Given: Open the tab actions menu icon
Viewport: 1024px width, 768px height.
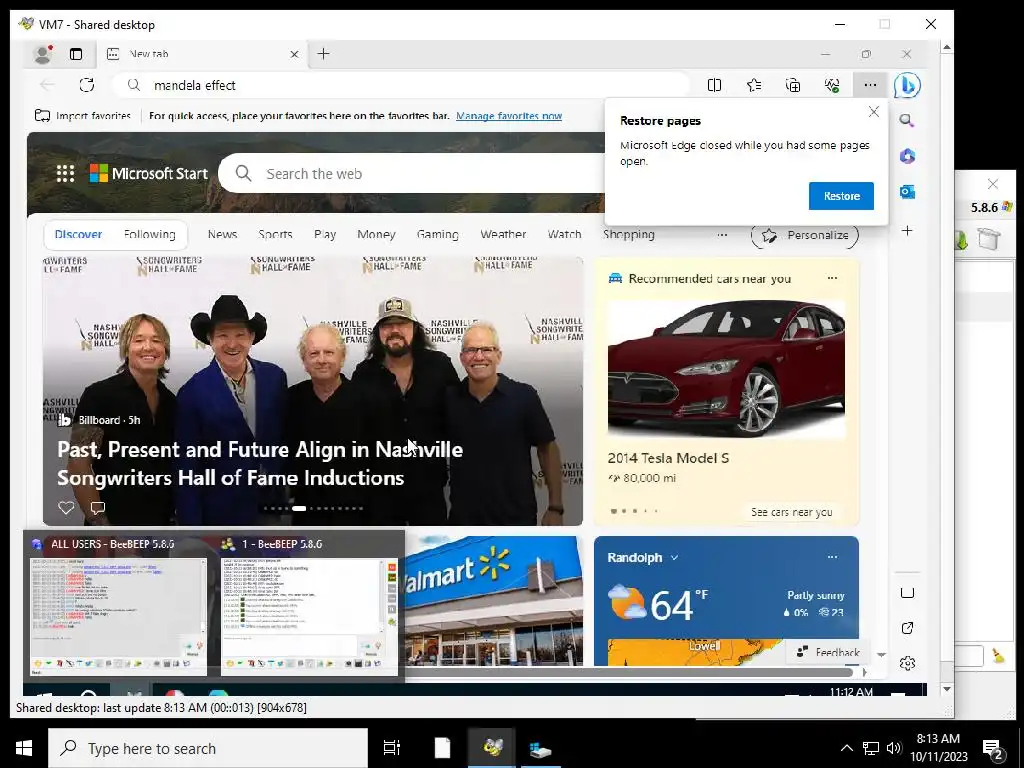Looking at the screenshot, I should click(76, 54).
